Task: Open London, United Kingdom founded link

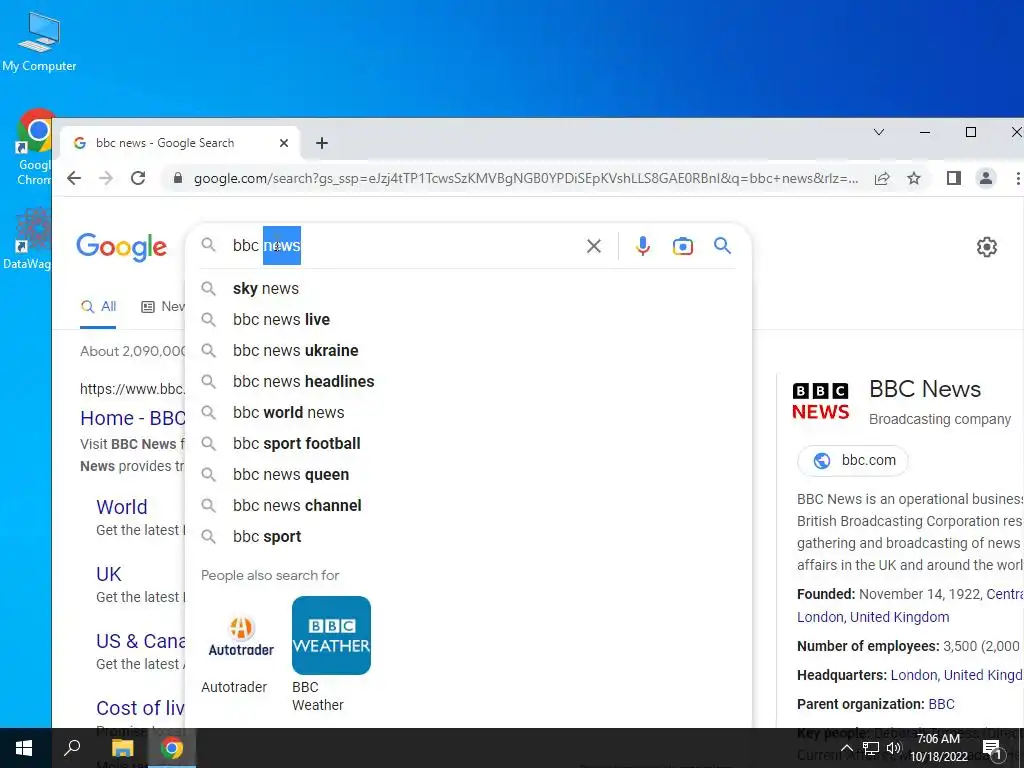Action: point(872,617)
